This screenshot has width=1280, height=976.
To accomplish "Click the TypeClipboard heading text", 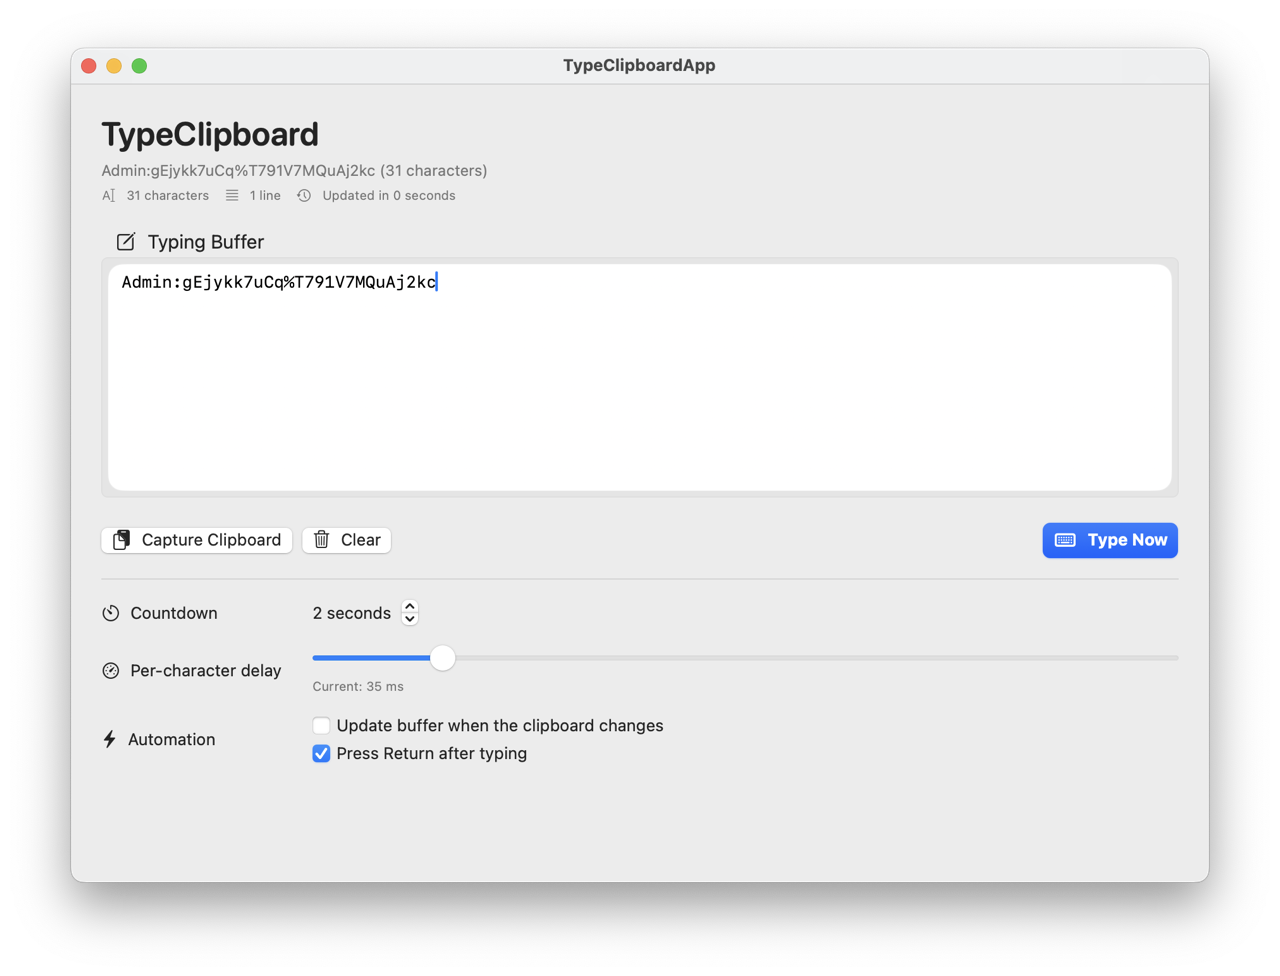I will click(209, 133).
